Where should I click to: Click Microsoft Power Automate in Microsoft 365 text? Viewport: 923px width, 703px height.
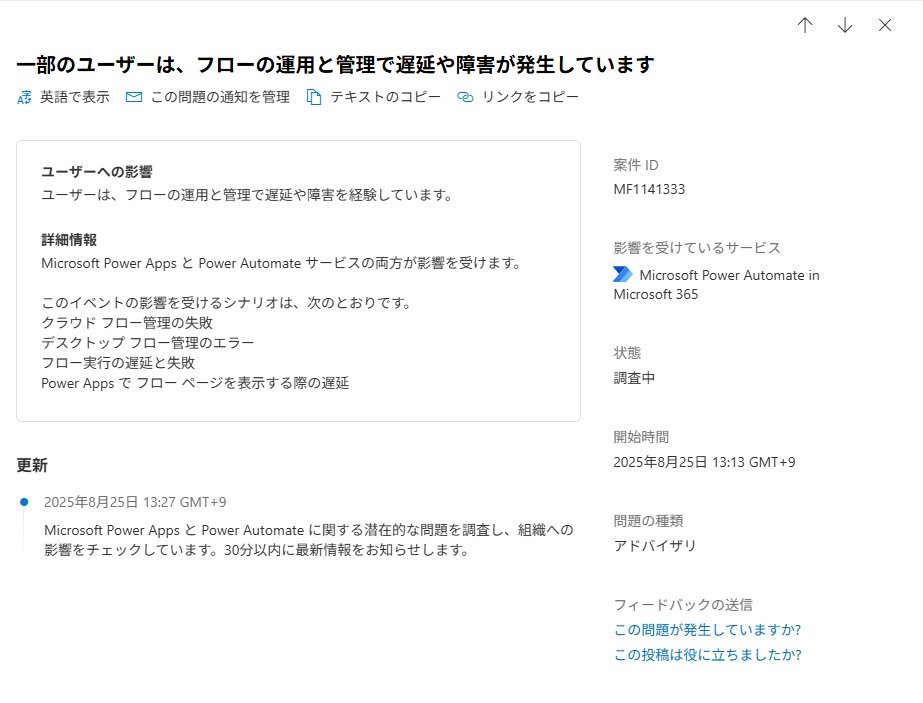pos(716,284)
